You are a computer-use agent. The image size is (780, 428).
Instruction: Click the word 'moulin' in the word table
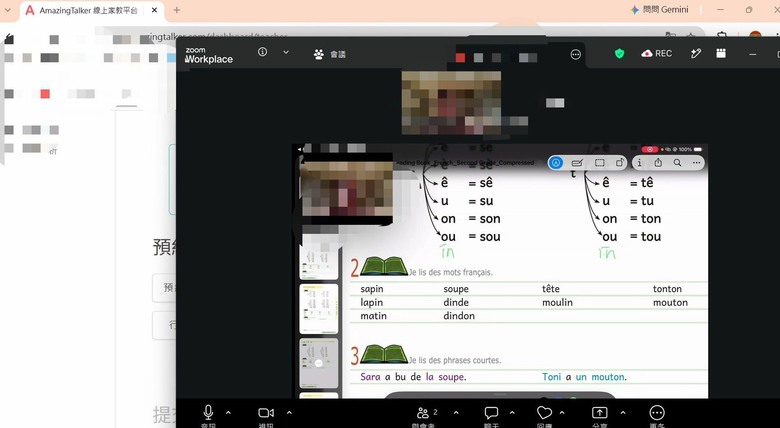[558, 303]
